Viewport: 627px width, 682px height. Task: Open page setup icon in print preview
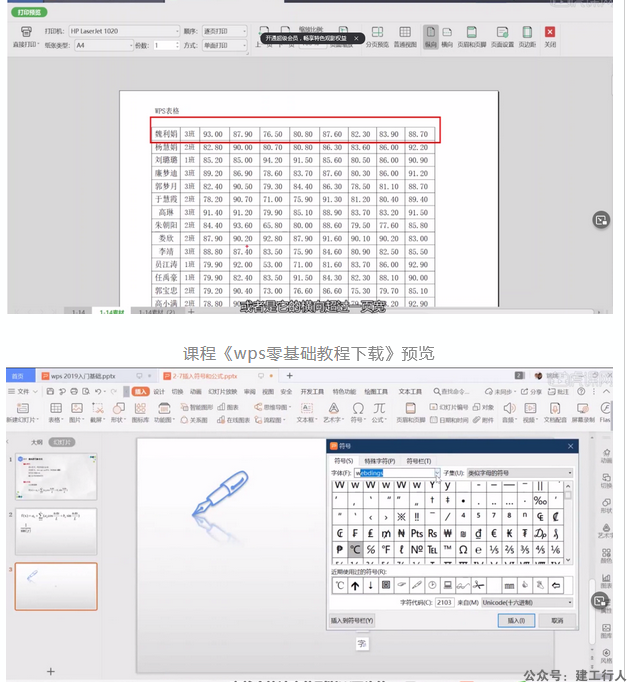pyautogui.click(x=502, y=32)
